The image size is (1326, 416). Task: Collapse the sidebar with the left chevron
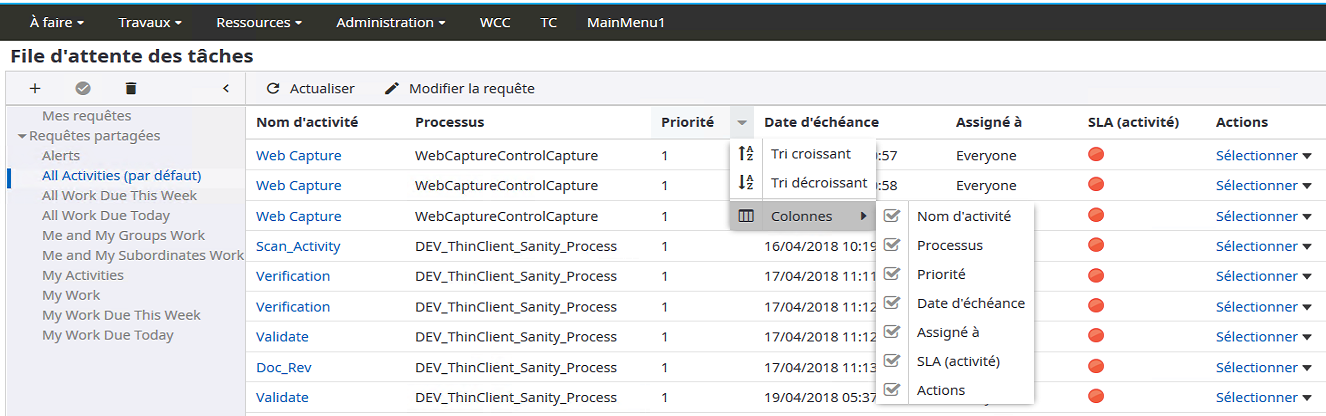click(x=226, y=88)
